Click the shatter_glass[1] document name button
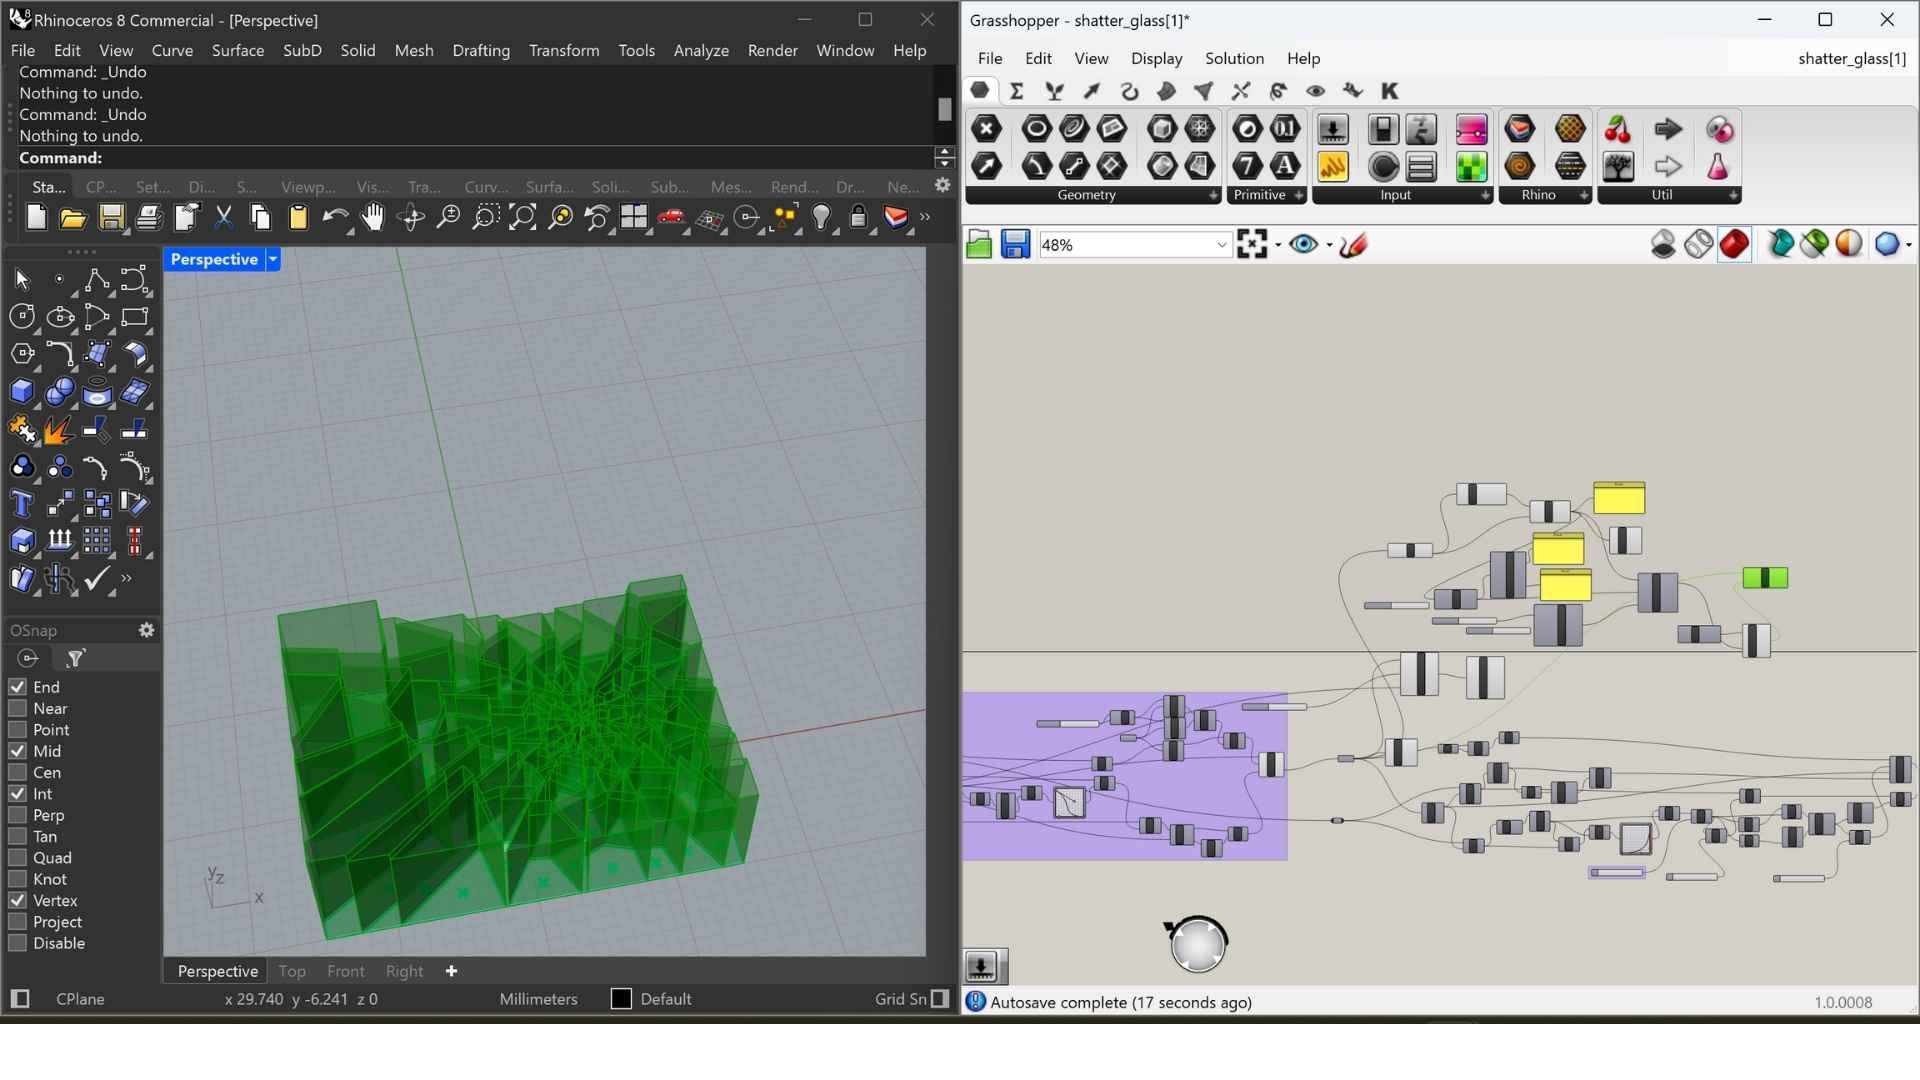This screenshot has width=1920, height=1080. tap(1852, 58)
